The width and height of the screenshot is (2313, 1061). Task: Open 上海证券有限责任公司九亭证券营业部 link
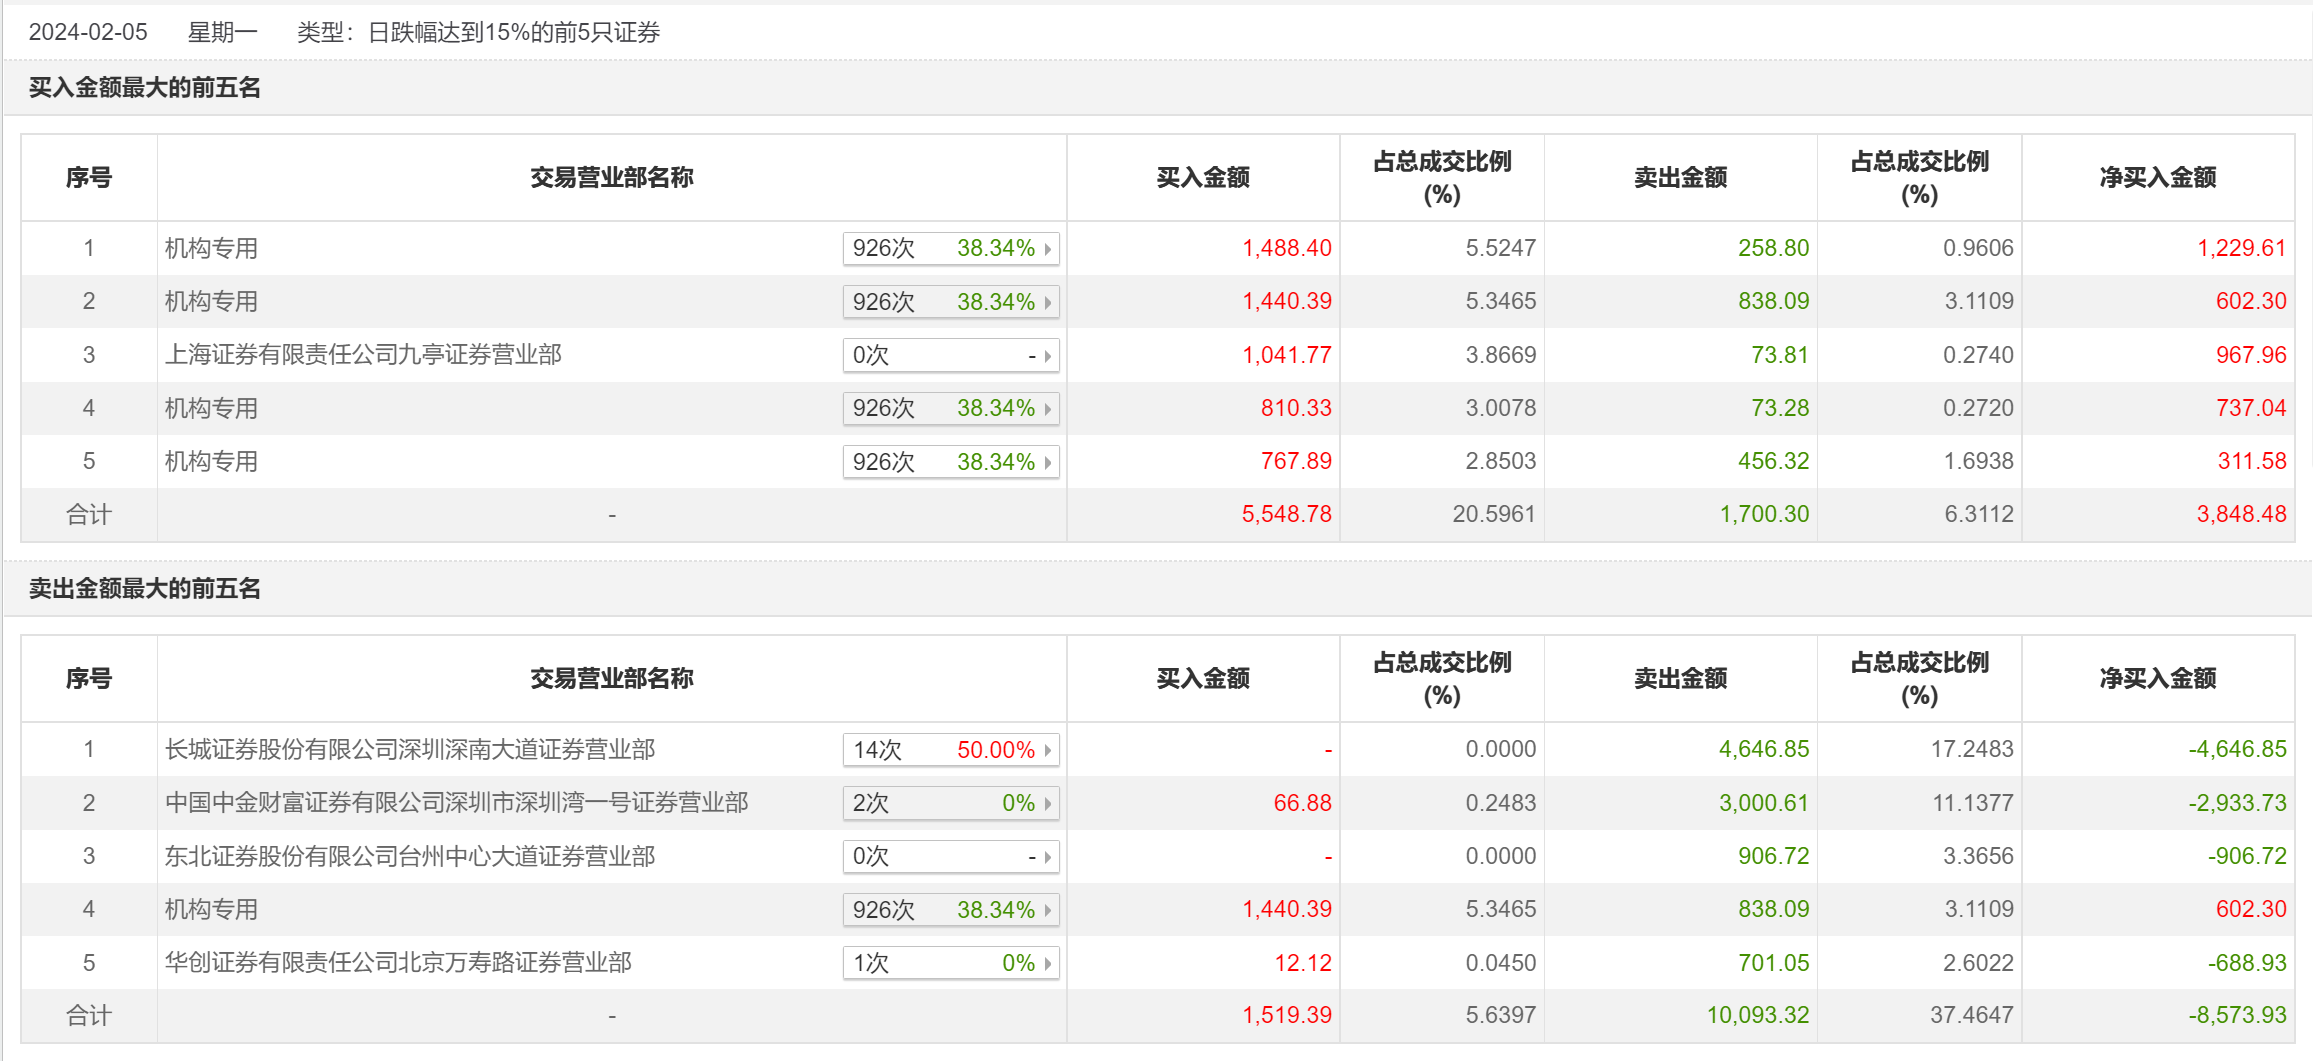(x=363, y=355)
